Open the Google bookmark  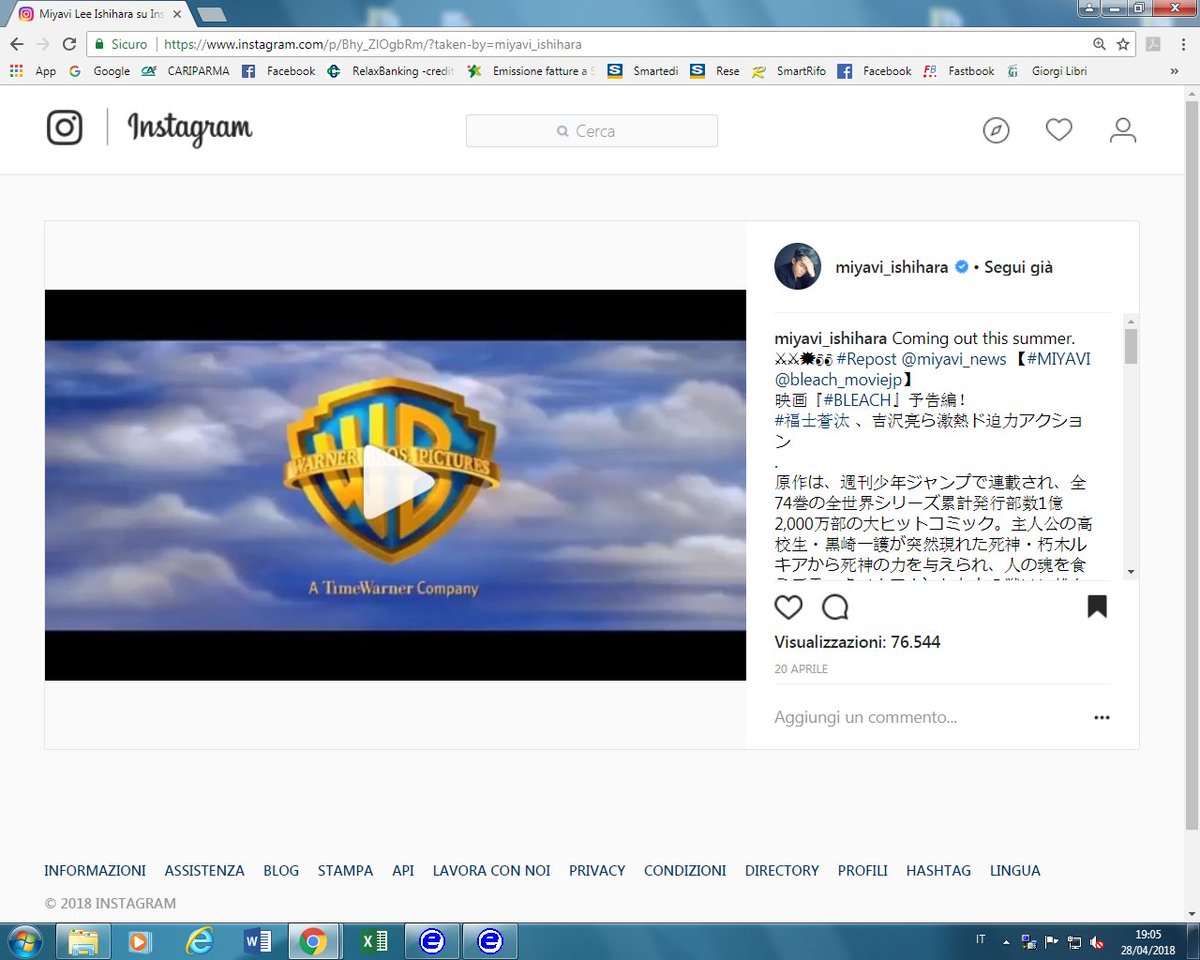coord(99,71)
